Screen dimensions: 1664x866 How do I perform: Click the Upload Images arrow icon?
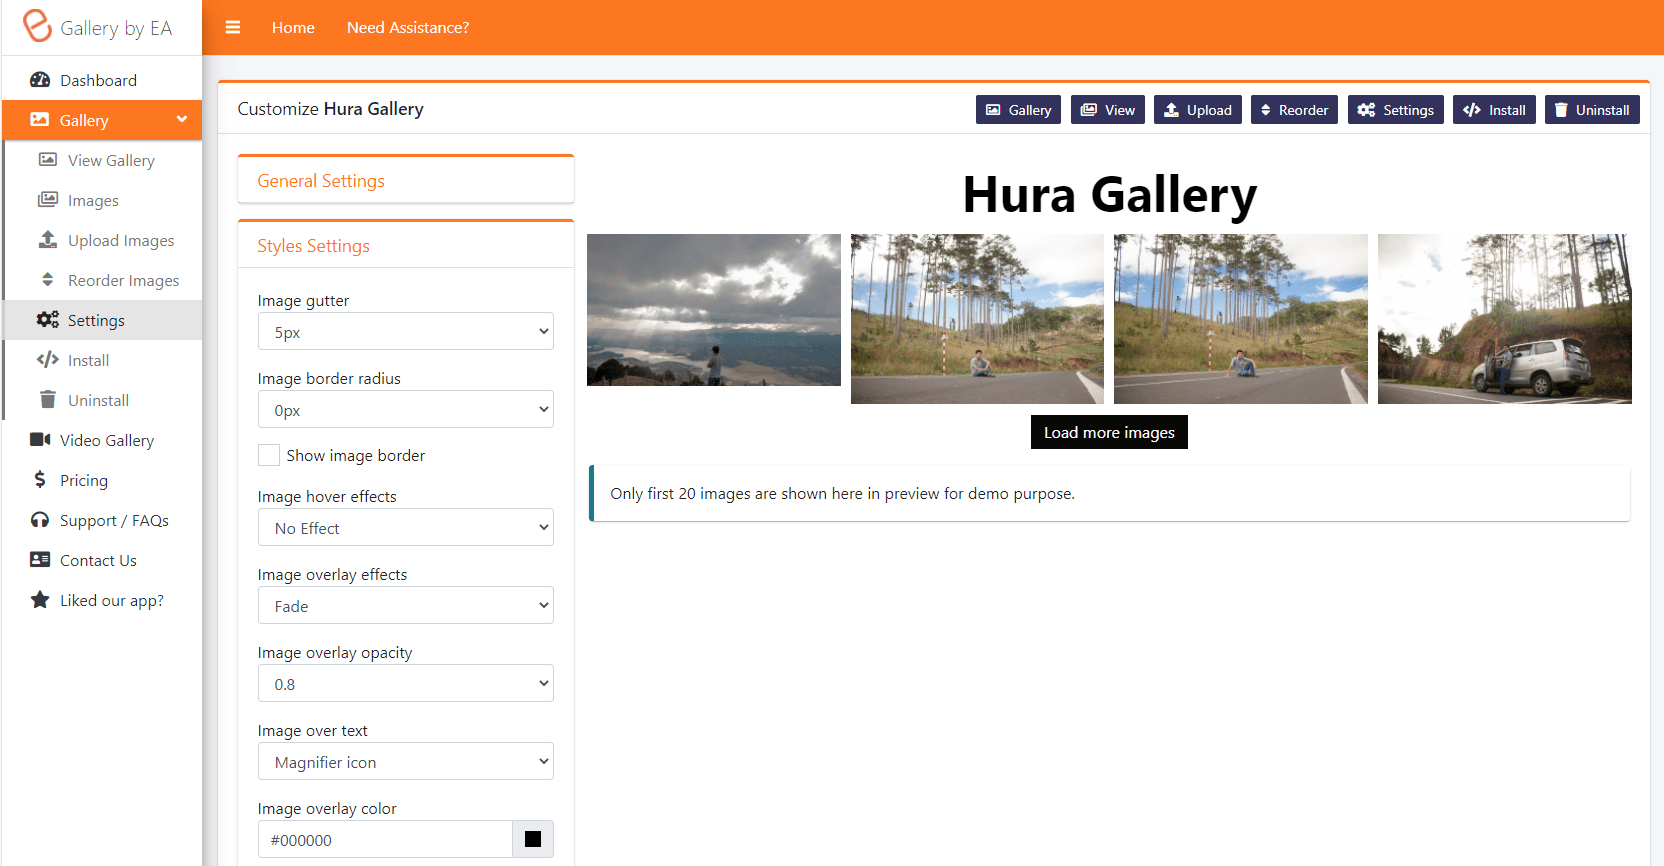click(48, 239)
